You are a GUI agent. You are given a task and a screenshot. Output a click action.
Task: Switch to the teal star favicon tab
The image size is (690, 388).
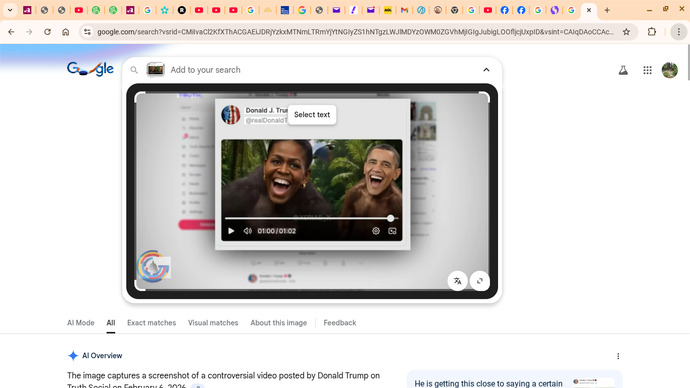[165, 10]
